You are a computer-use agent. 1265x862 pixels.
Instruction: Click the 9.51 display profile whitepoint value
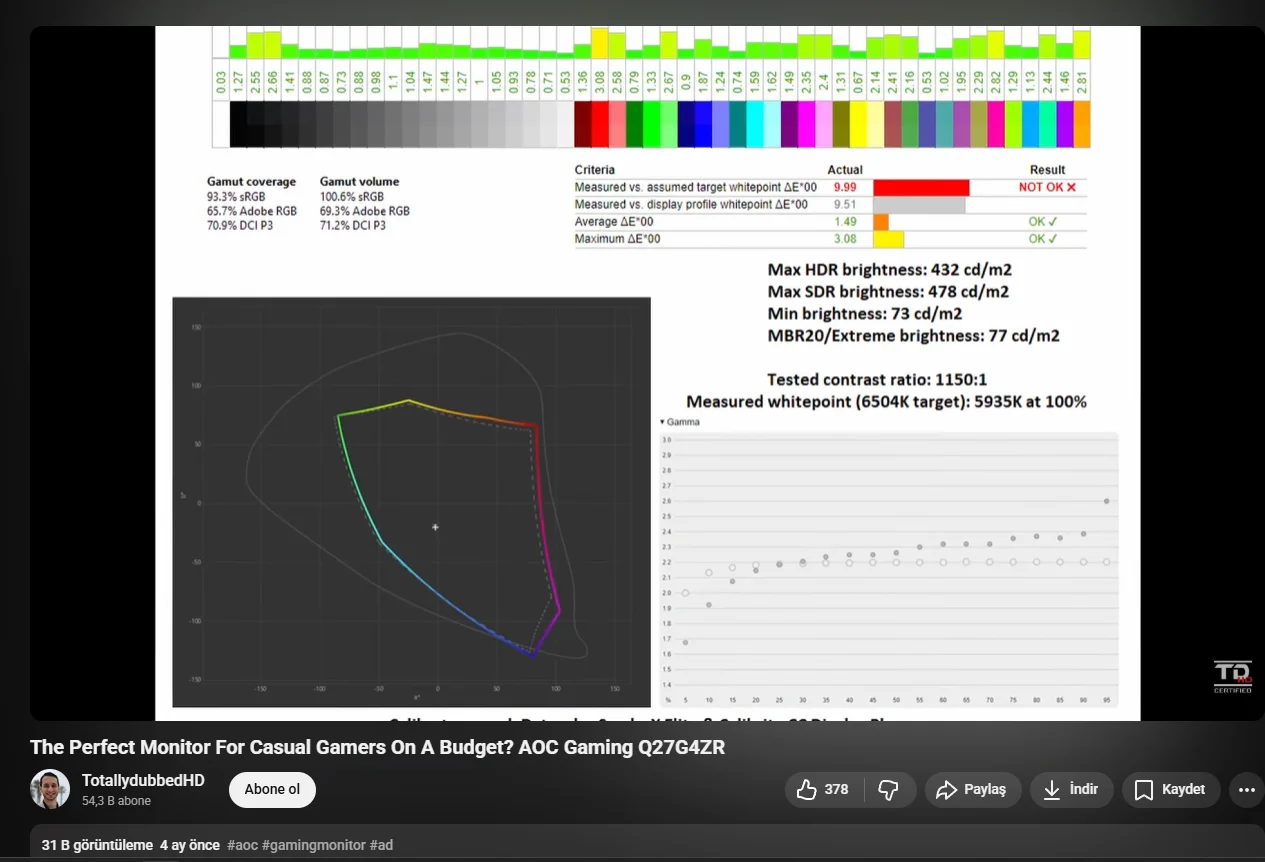pyautogui.click(x=845, y=204)
